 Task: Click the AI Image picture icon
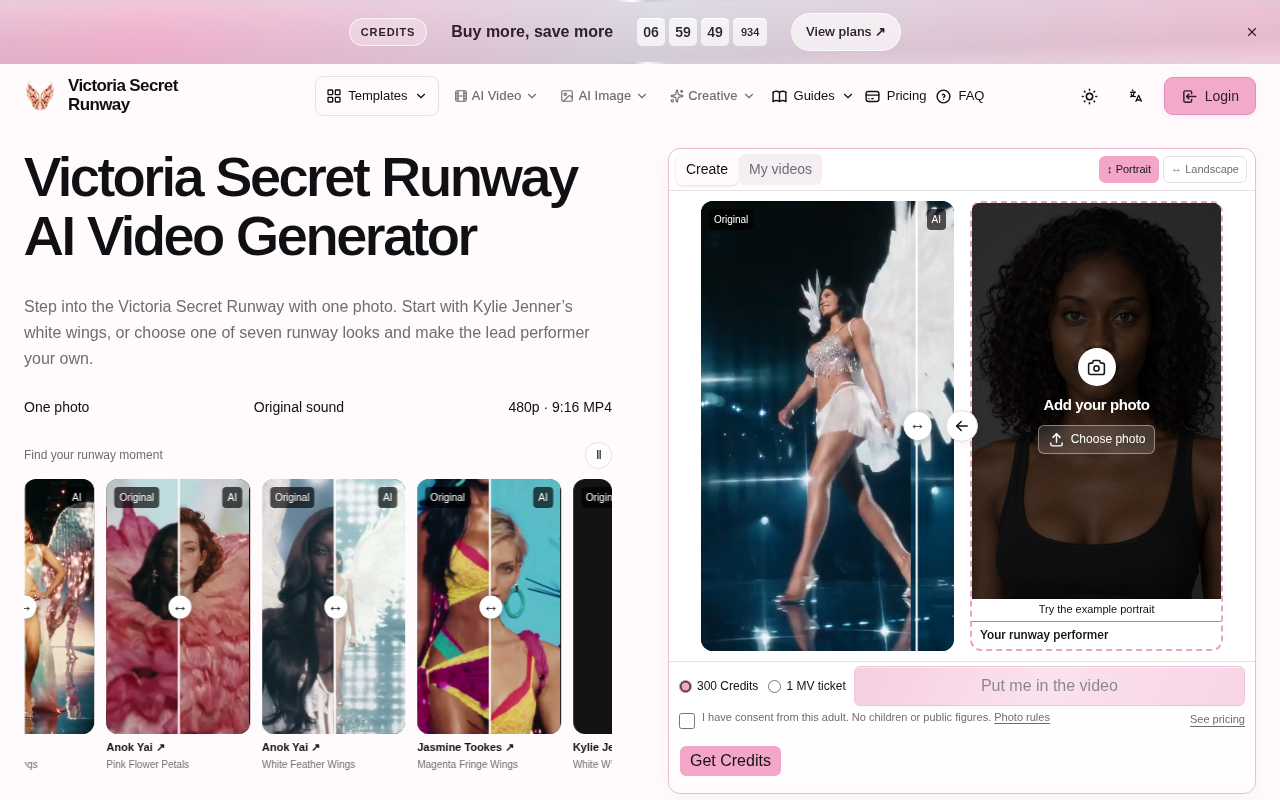tap(567, 96)
